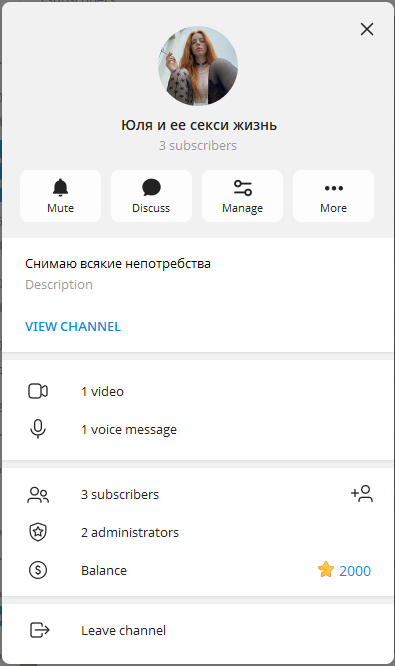Click the microphone icon

click(x=38, y=429)
